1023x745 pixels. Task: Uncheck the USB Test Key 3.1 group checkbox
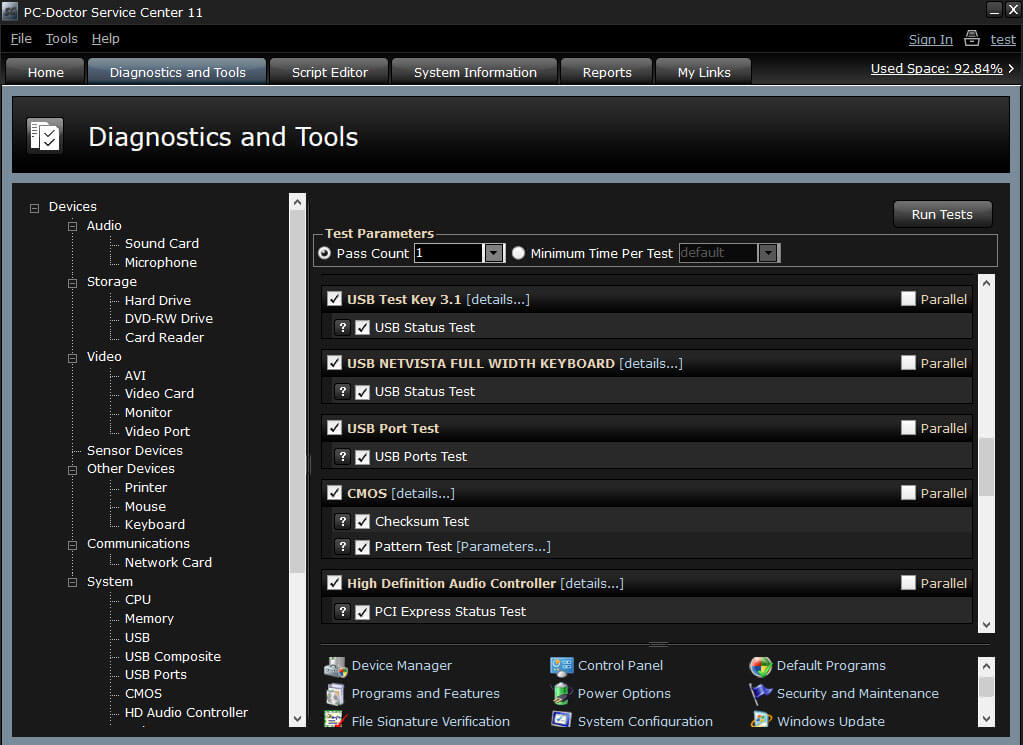(x=334, y=299)
